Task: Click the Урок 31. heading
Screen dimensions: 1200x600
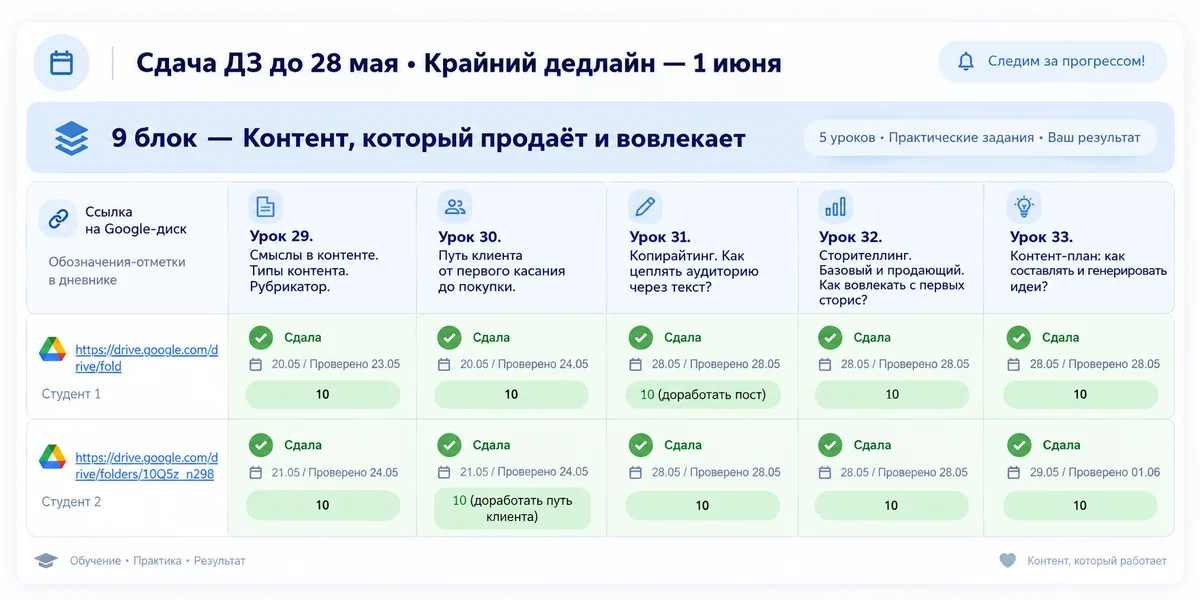Action: 660,237
